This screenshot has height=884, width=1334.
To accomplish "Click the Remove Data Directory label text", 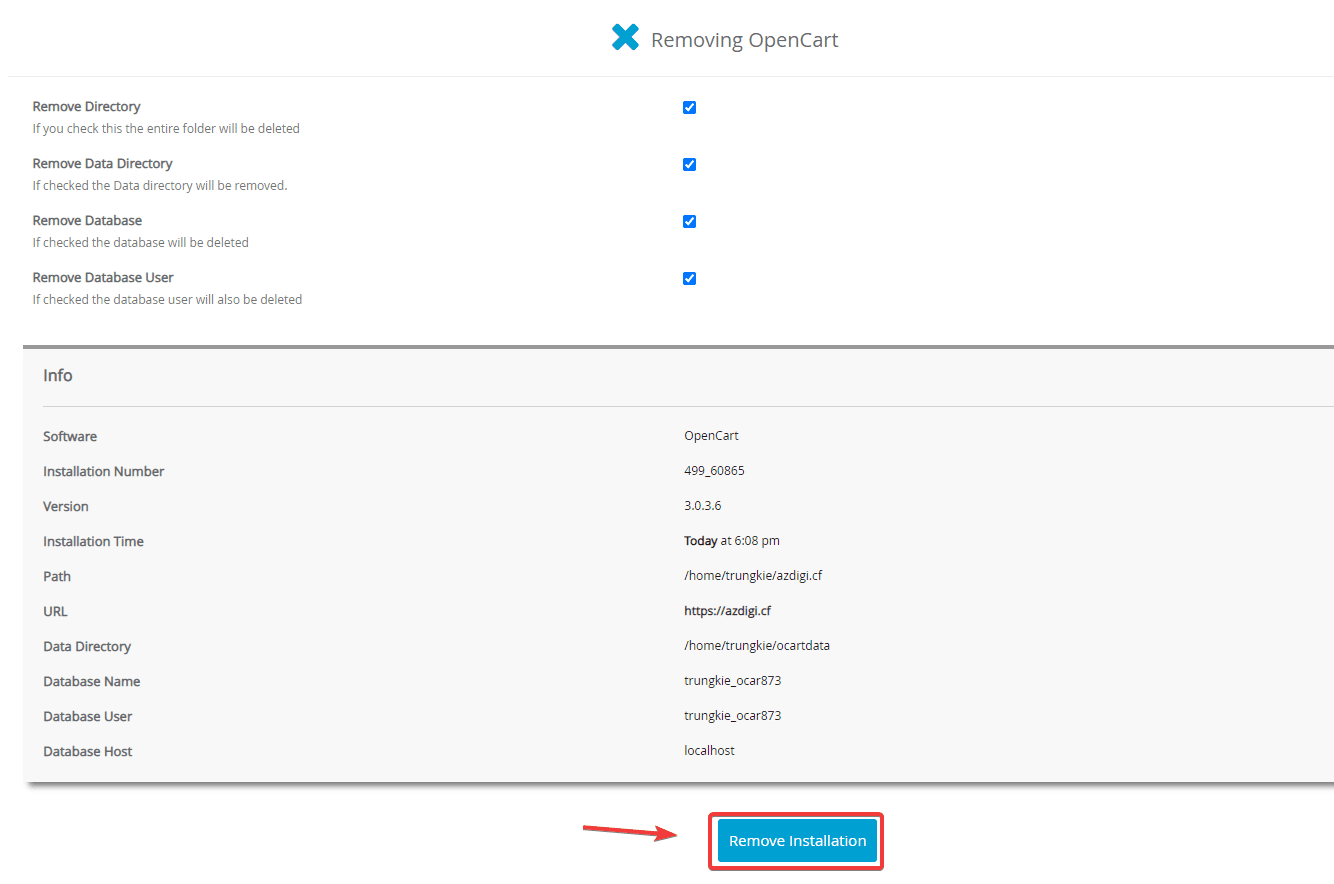I will point(102,164).
